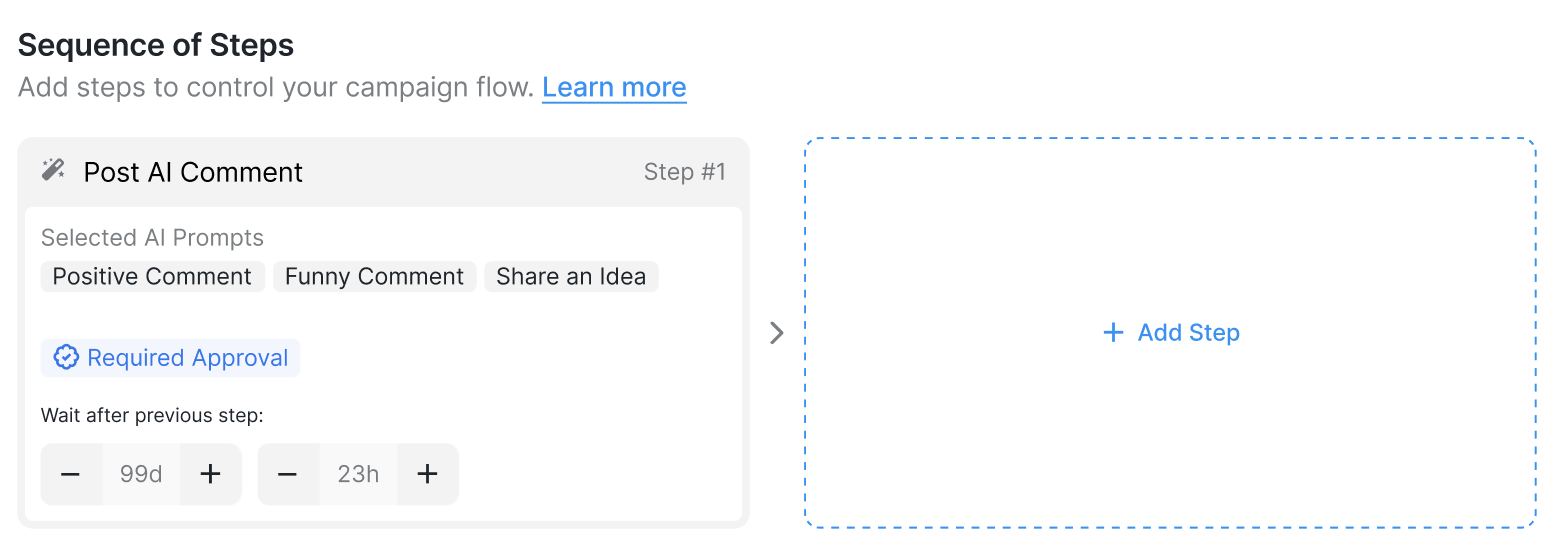The width and height of the screenshot is (1550, 540).
Task: Open the Post AI Comment step title
Action: (193, 172)
